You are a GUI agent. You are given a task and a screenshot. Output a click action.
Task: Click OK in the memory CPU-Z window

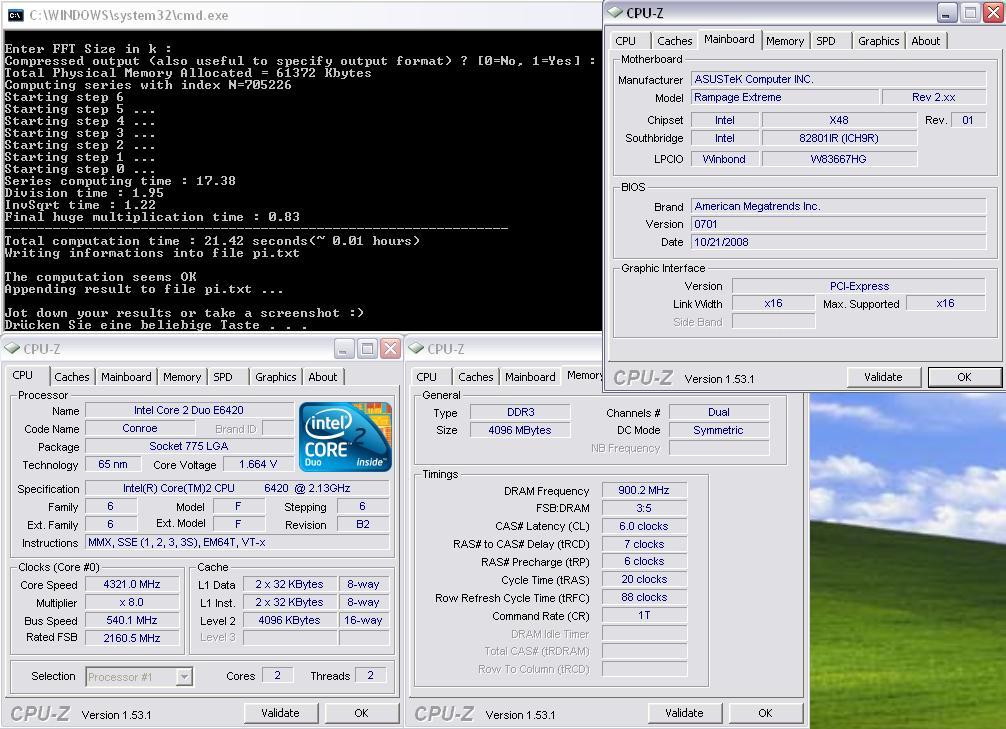point(765,713)
